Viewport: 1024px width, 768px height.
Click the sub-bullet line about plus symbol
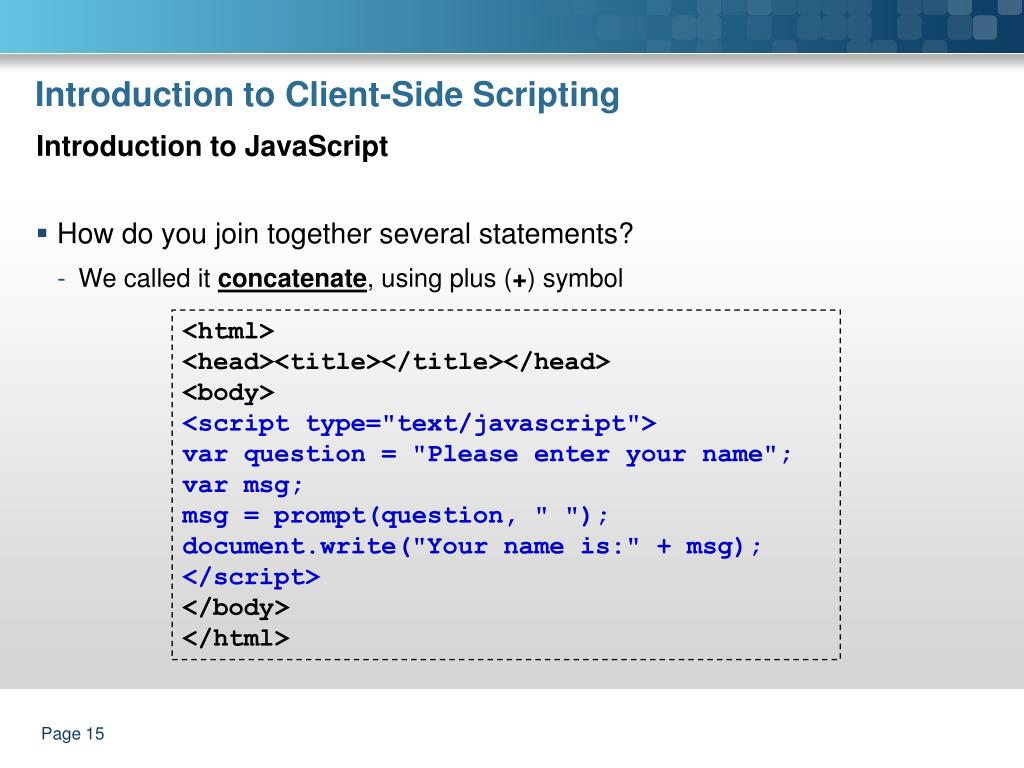click(x=351, y=279)
